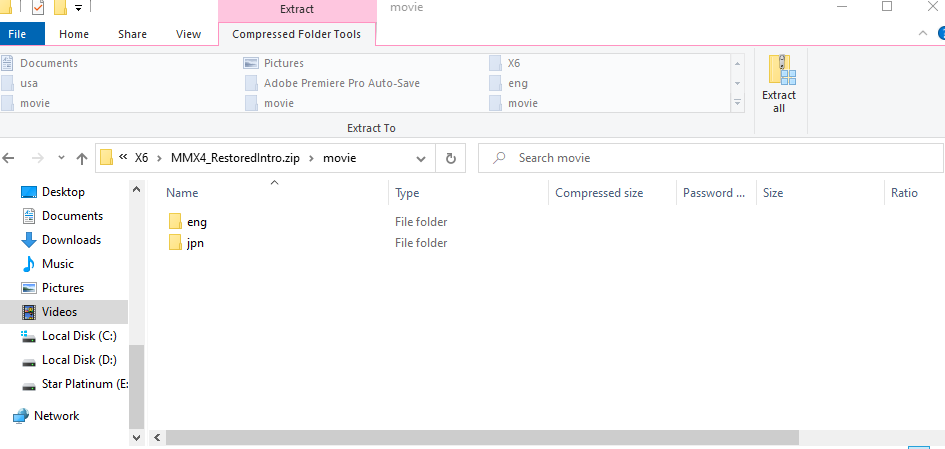Click the Properties checkmark icon in title bar

click(38, 8)
